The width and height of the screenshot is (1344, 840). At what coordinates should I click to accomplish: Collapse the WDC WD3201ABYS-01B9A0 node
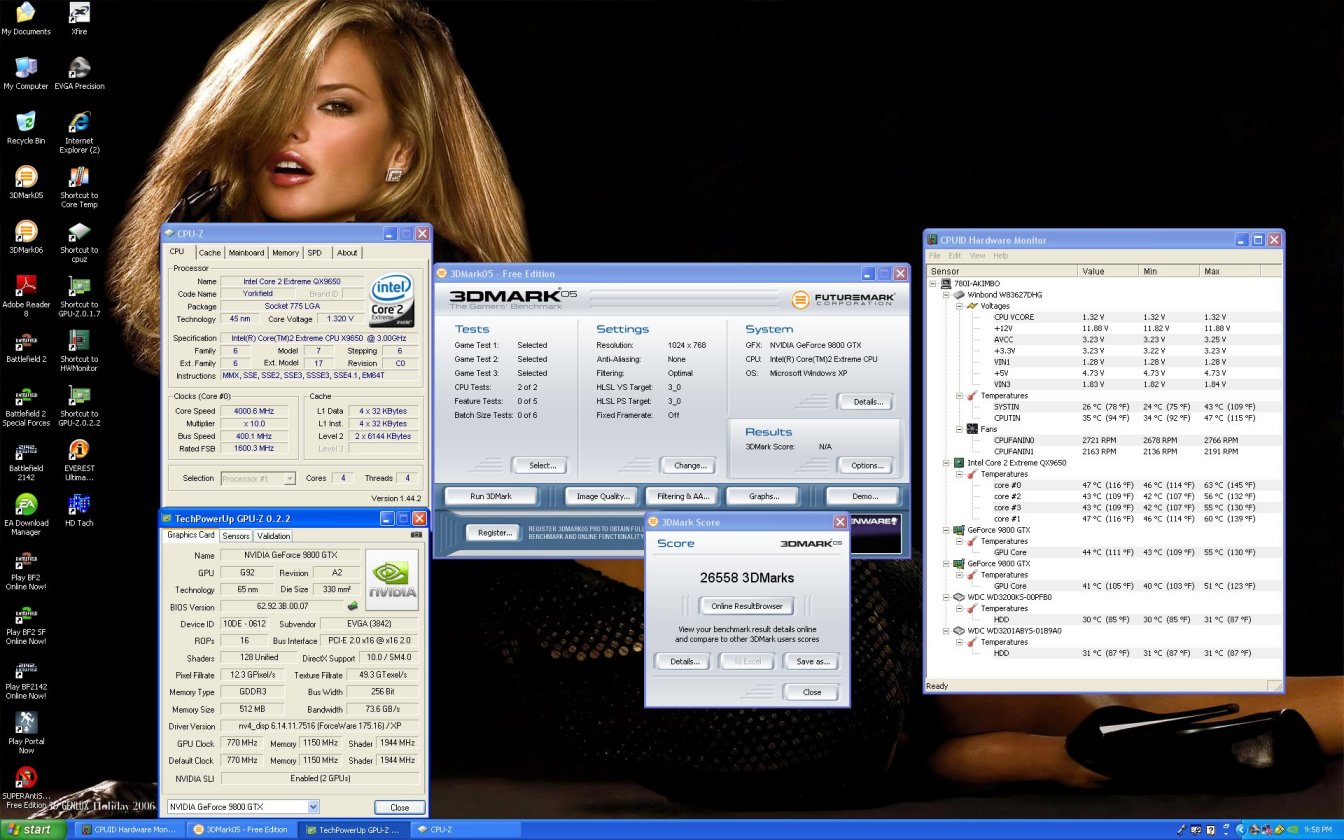[946, 631]
